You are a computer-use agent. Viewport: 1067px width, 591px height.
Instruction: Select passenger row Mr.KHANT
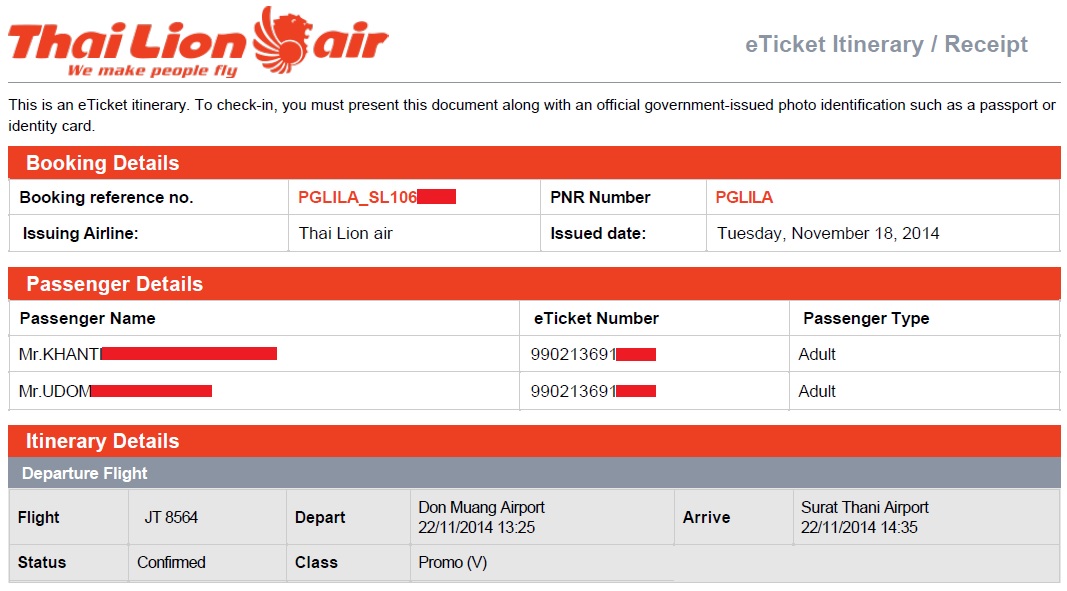534,354
